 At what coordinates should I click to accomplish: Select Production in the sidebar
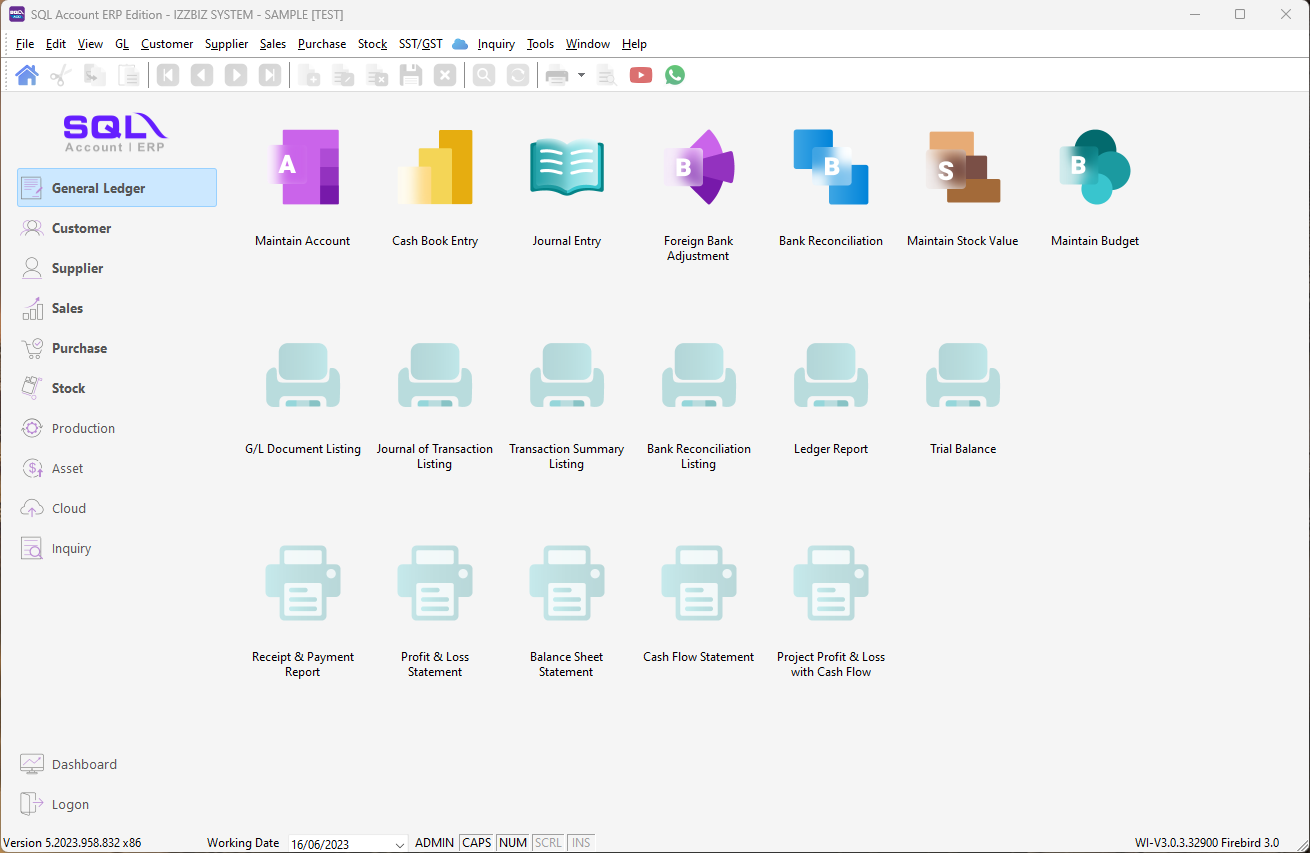point(117,428)
